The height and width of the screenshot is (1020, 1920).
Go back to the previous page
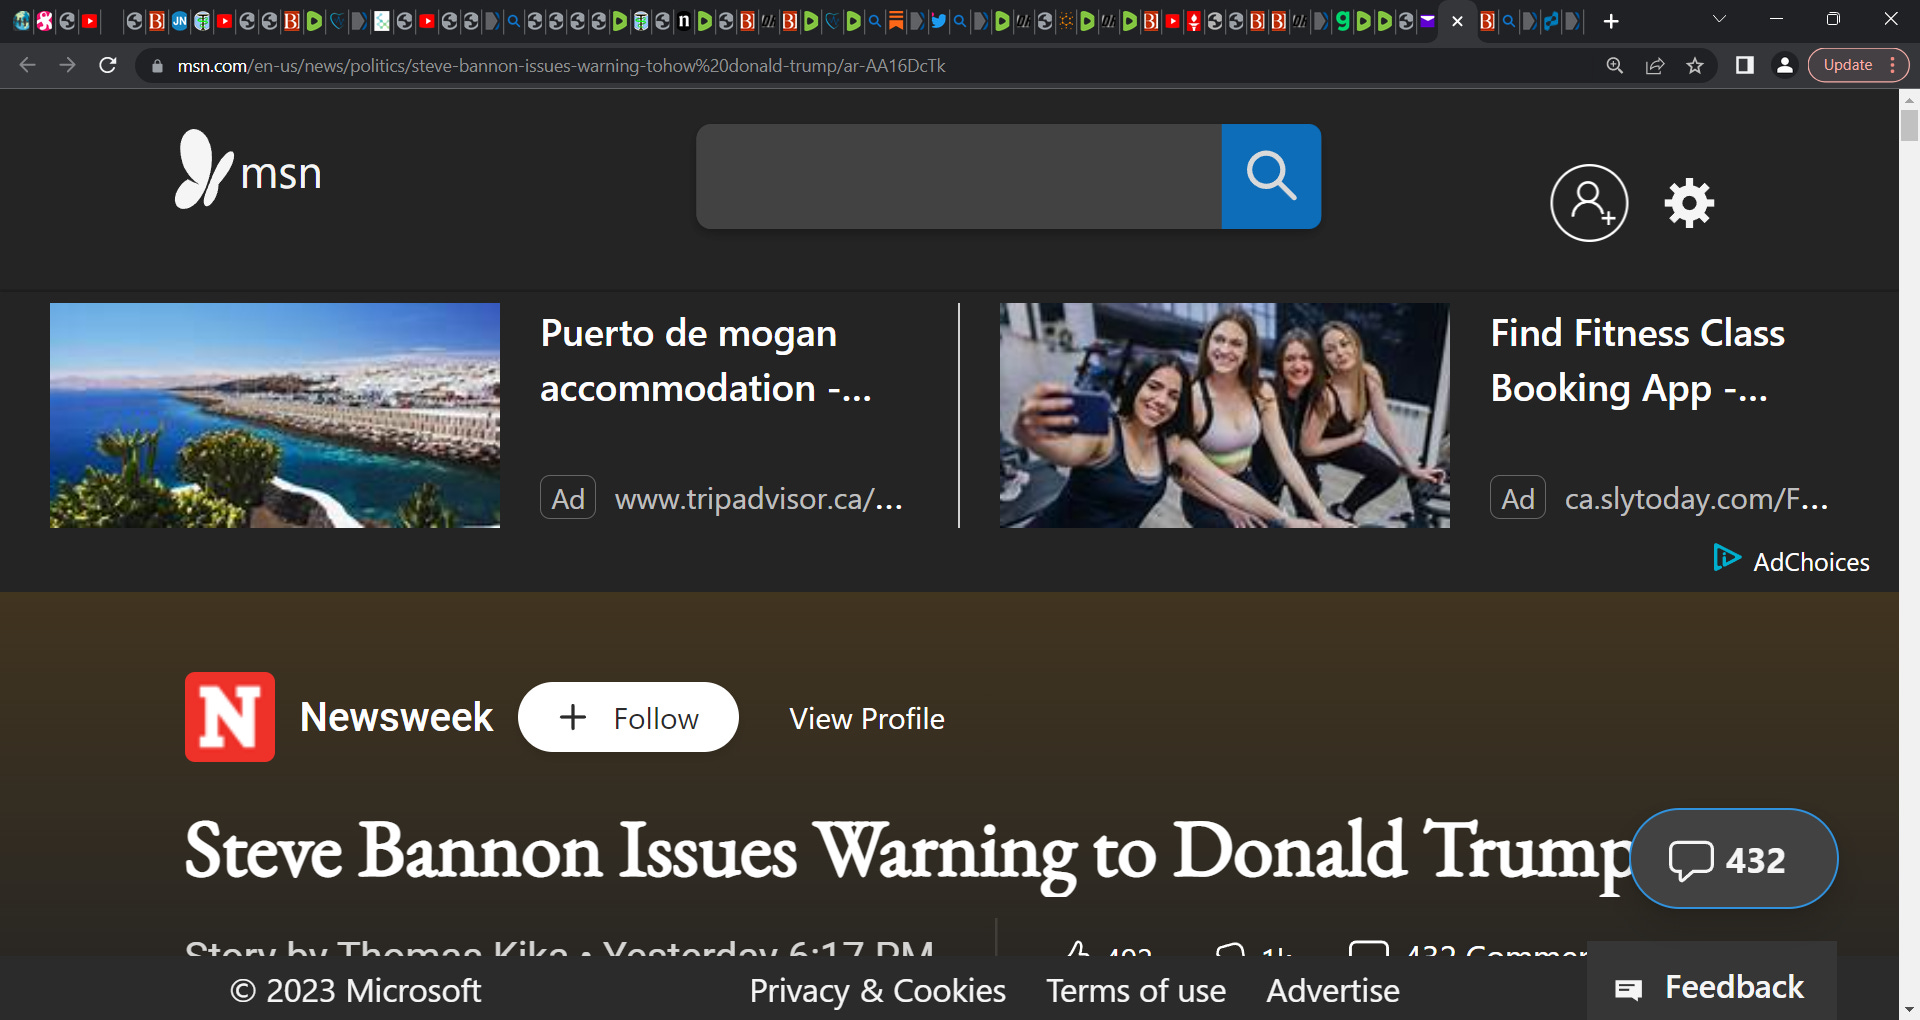click(27, 65)
